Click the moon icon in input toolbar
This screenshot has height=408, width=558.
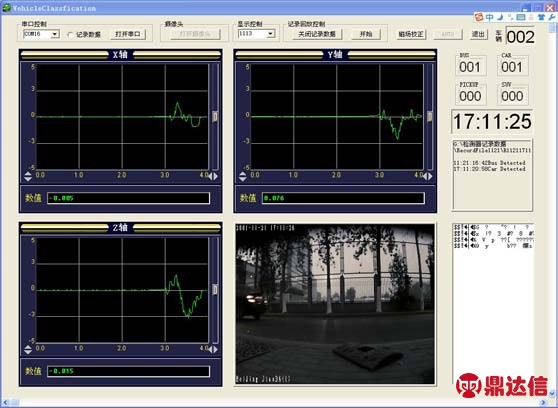coord(500,17)
